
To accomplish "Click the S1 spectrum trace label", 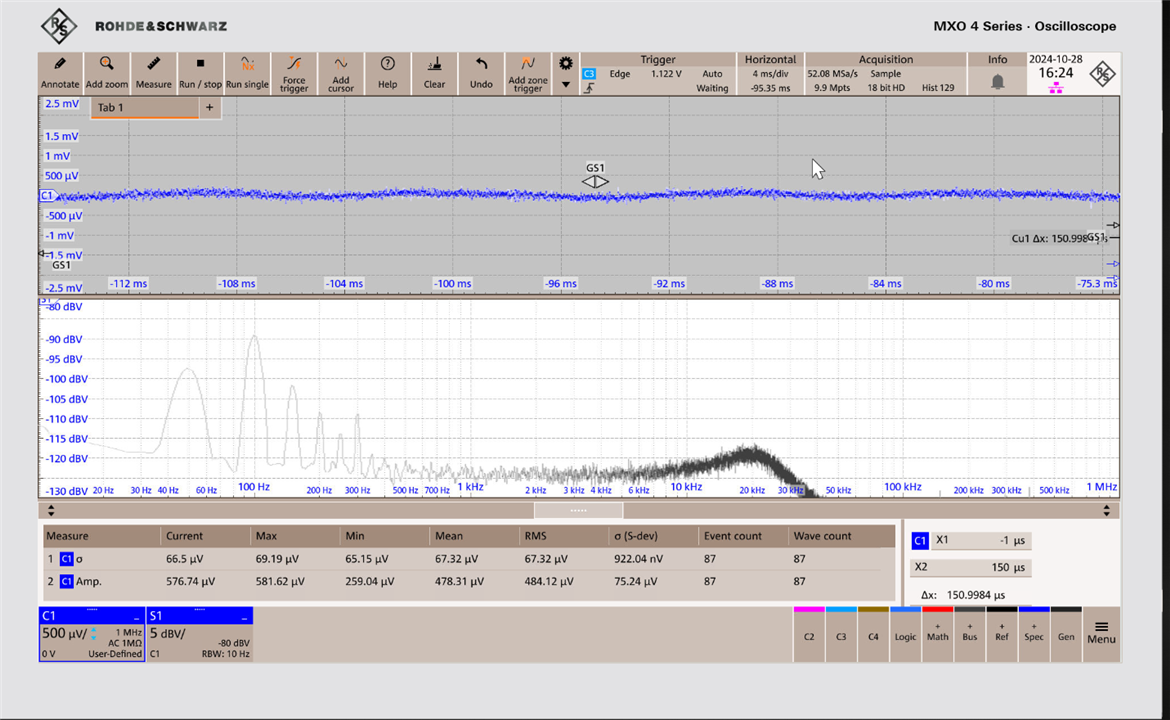I will click(x=46, y=301).
